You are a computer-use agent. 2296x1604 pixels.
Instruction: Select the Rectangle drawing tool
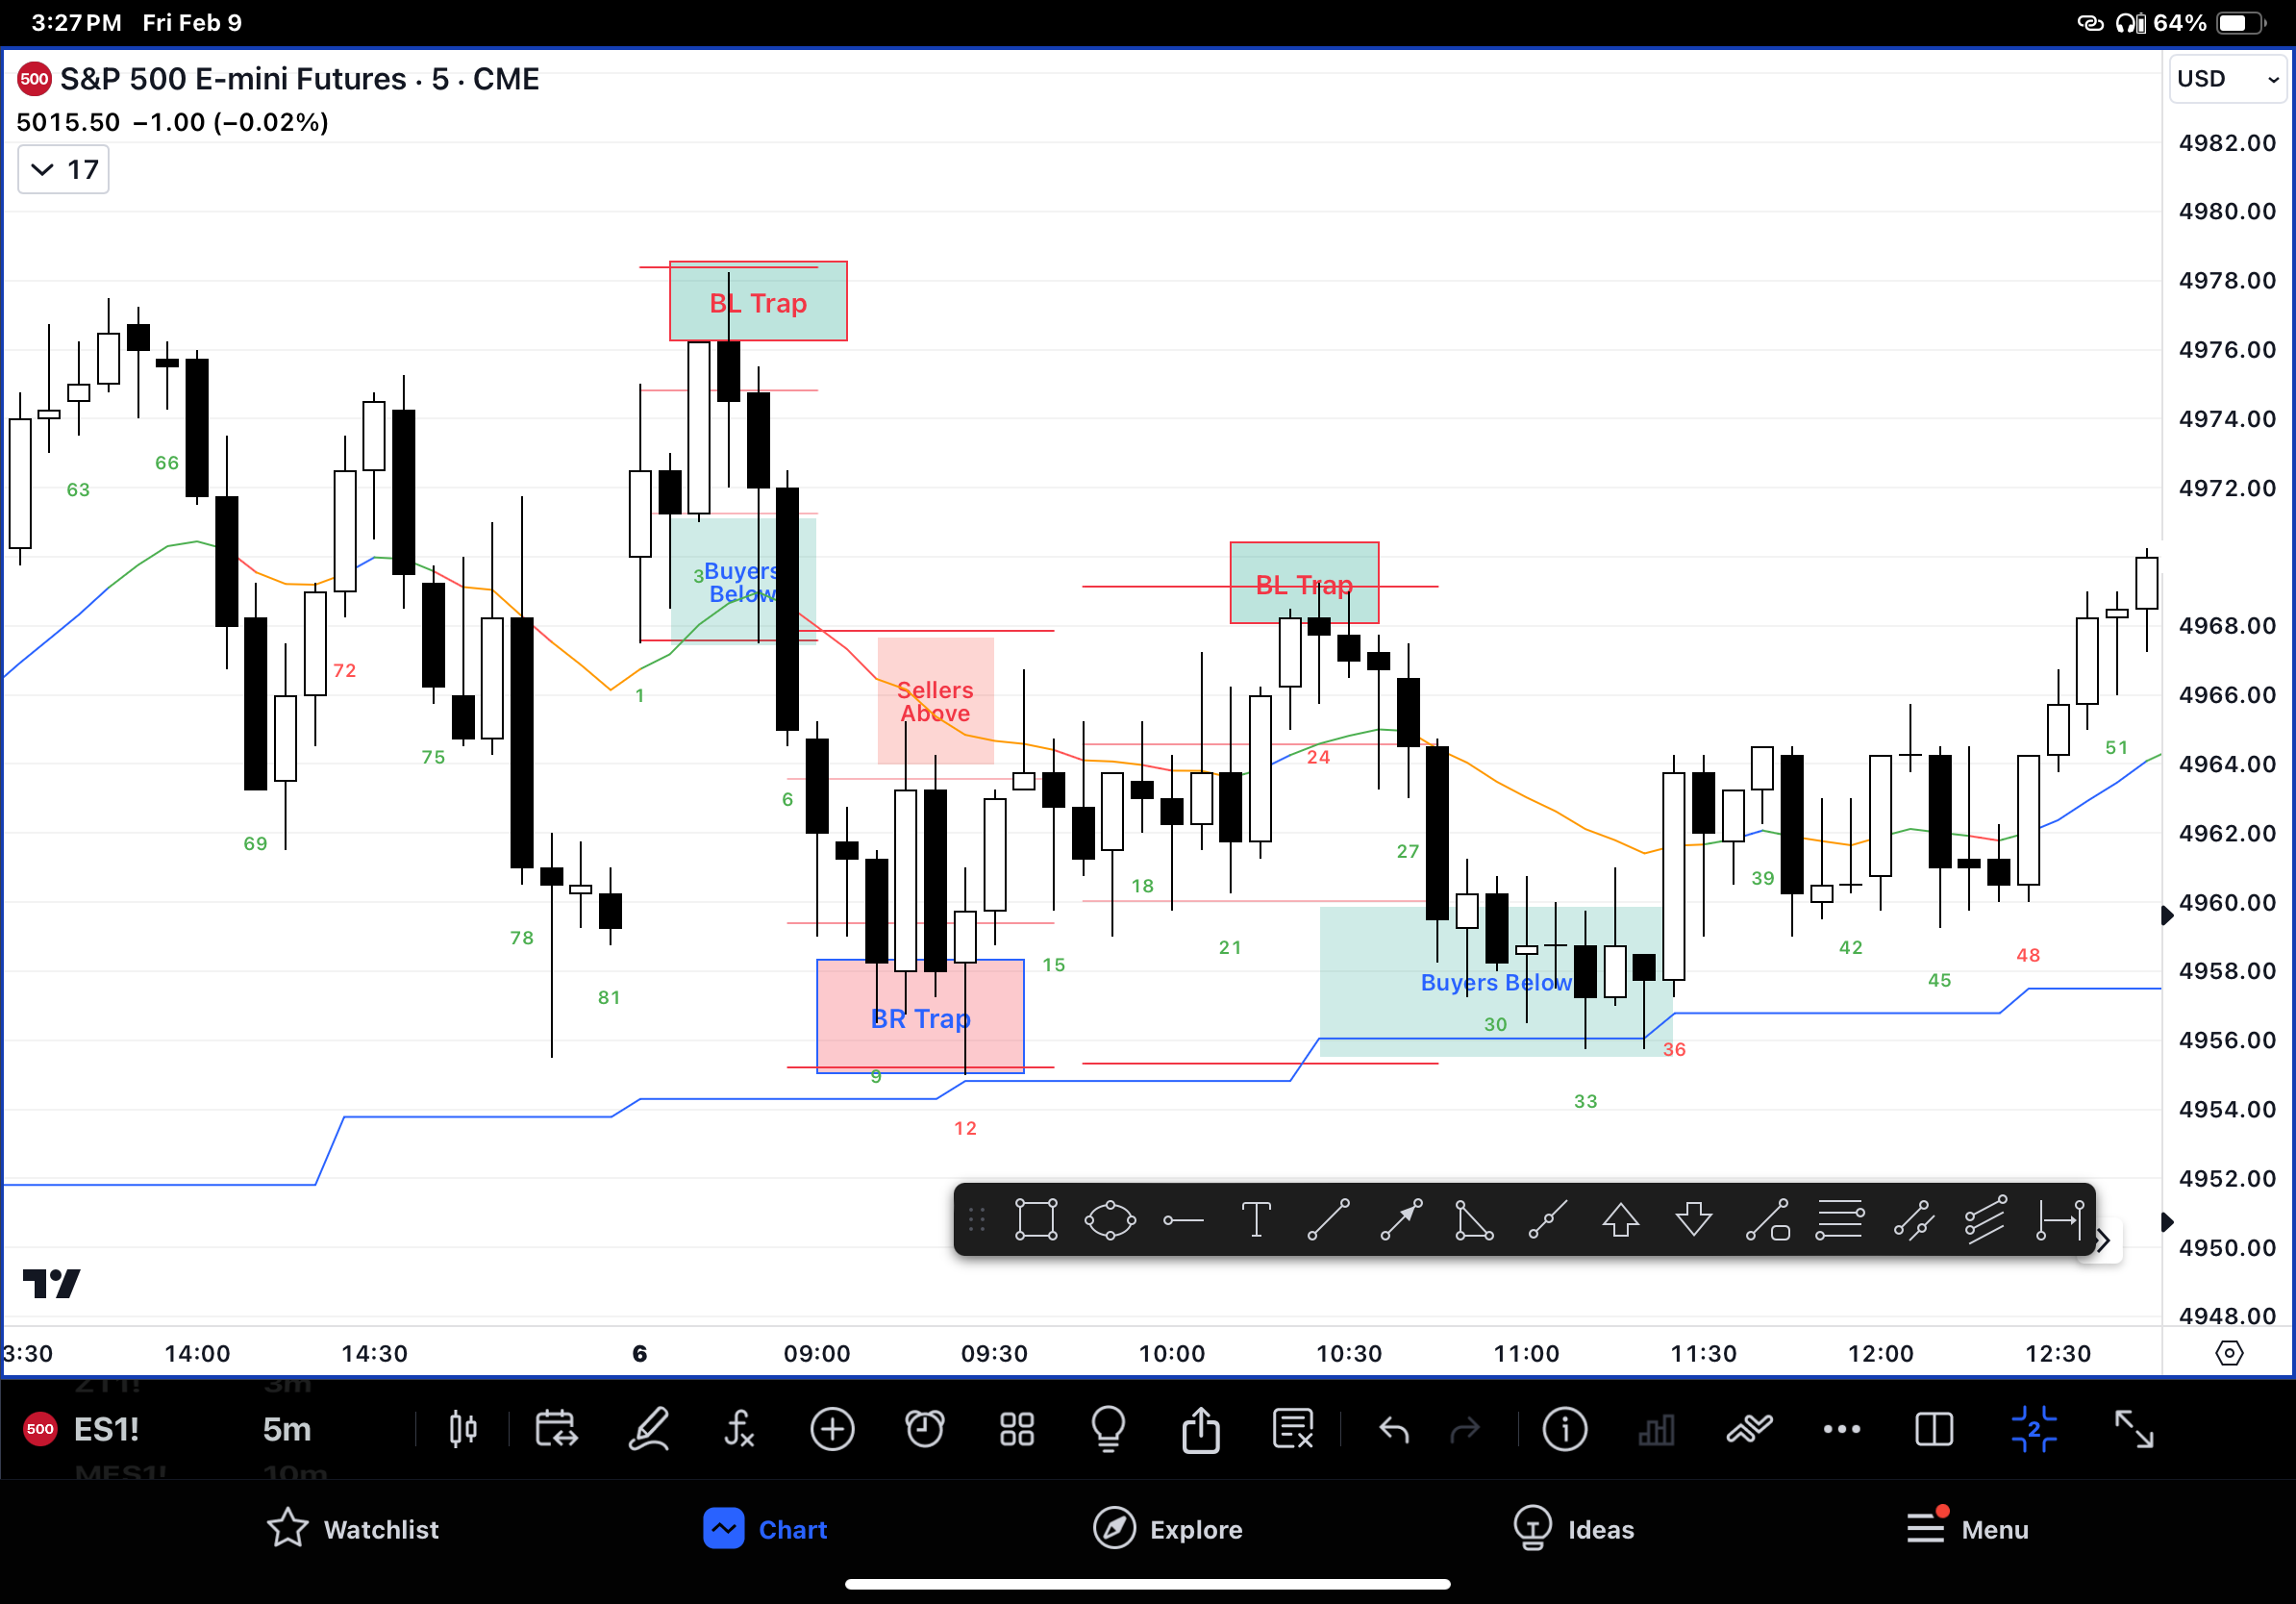(x=1037, y=1220)
